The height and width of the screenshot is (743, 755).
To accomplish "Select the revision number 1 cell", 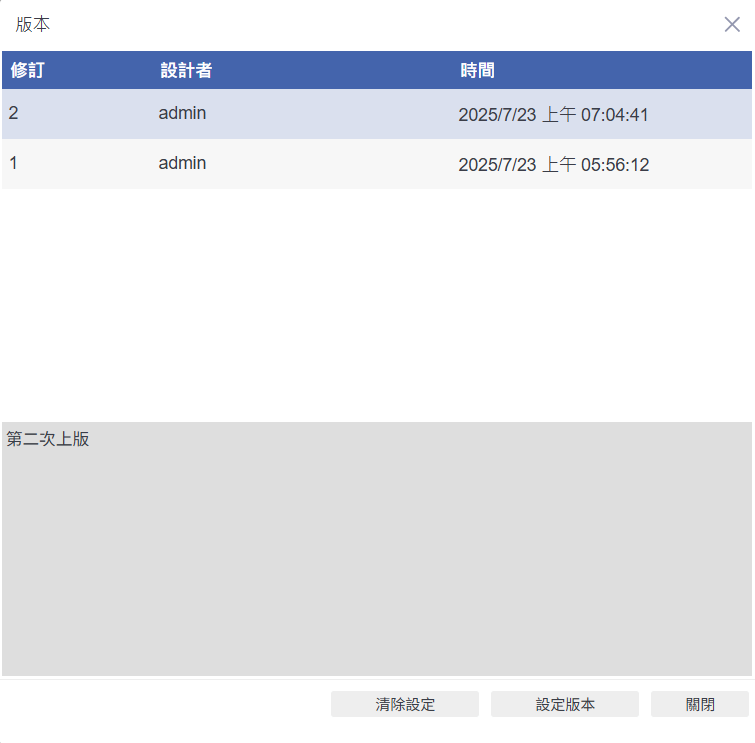I will click(14, 163).
